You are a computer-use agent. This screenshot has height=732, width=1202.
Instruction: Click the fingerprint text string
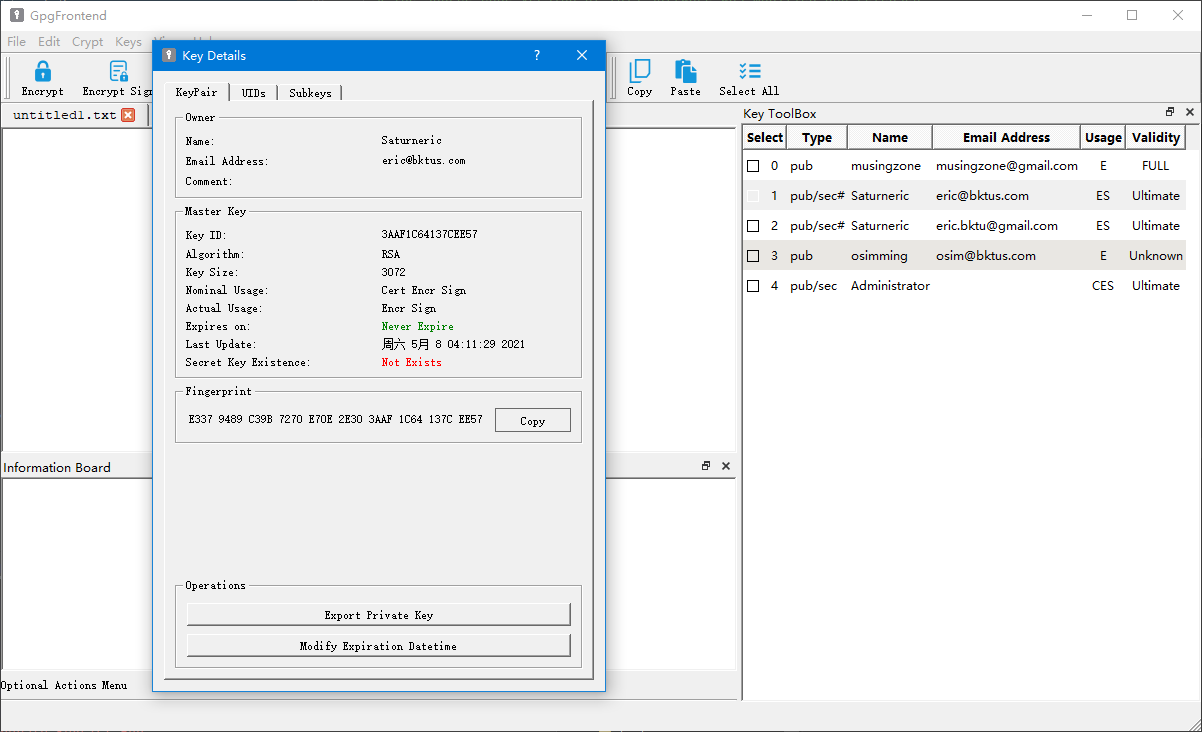(335, 419)
